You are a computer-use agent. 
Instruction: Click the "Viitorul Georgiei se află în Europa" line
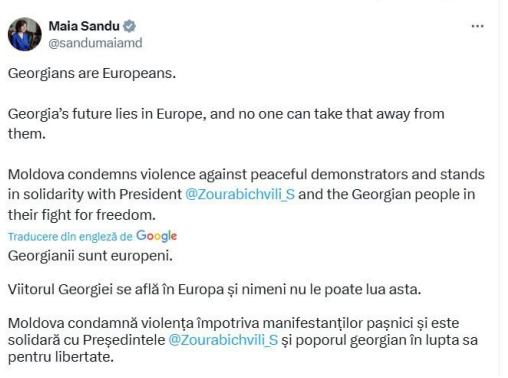(215, 289)
